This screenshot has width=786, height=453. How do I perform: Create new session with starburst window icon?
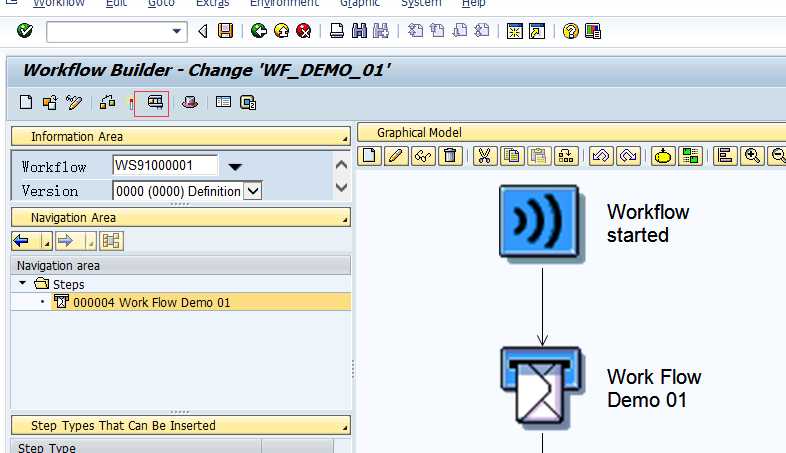click(x=514, y=31)
